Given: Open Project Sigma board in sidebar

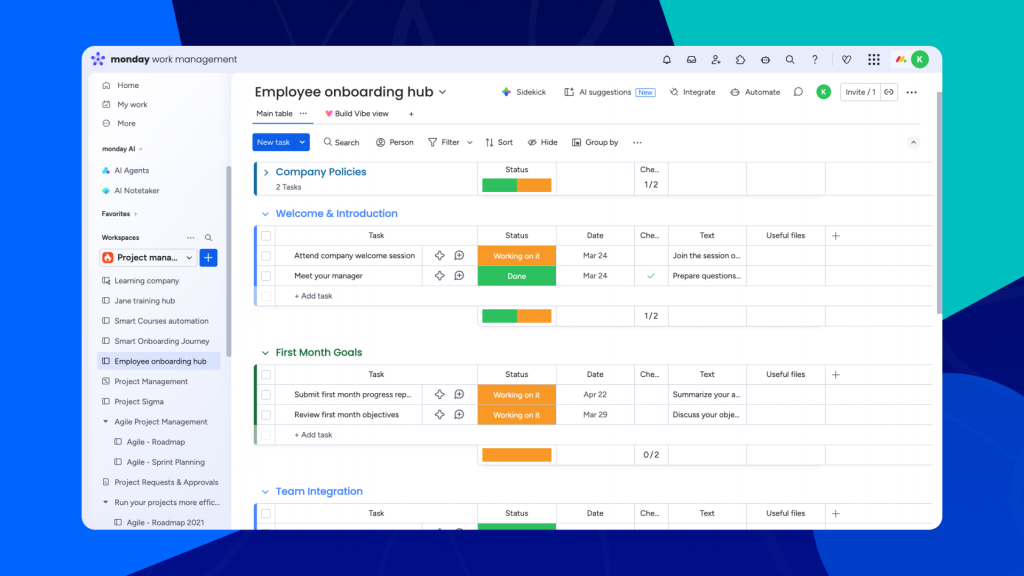Looking at the screenshot, I should click(x=138, y=402).
